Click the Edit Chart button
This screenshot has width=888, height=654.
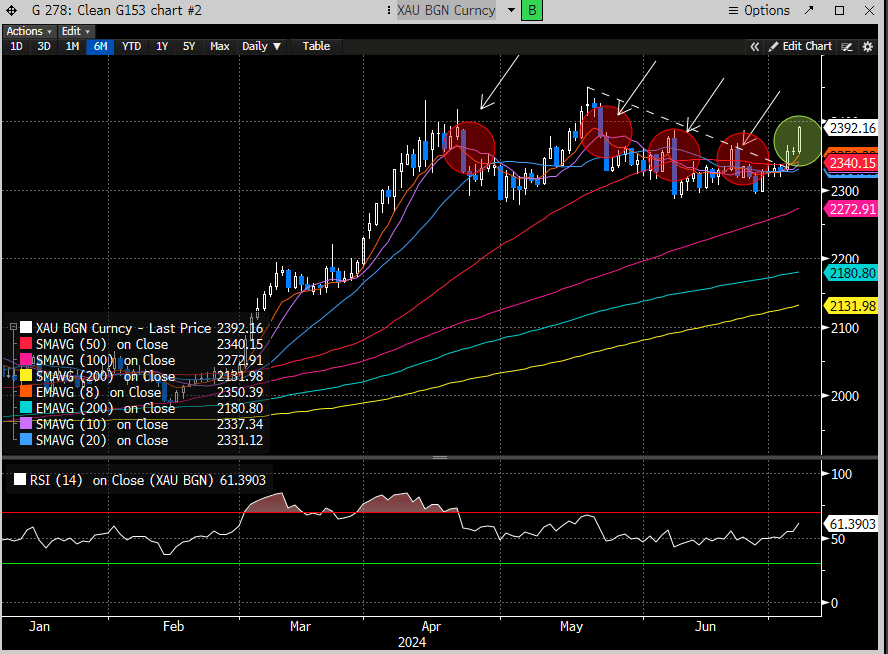[x=800, y=46]
